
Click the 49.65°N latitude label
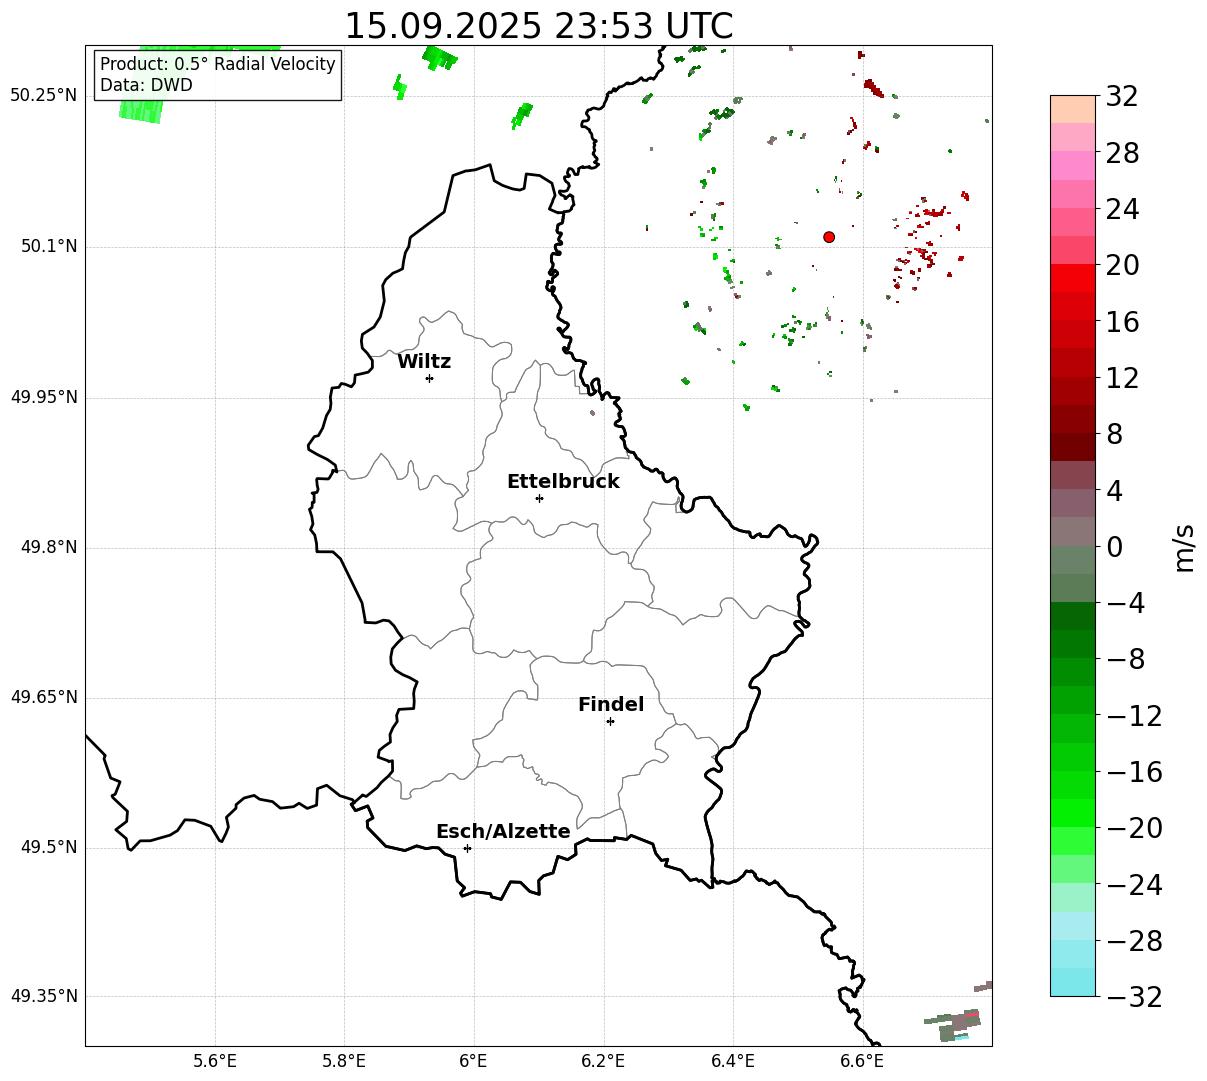click(x=44, y=697)
